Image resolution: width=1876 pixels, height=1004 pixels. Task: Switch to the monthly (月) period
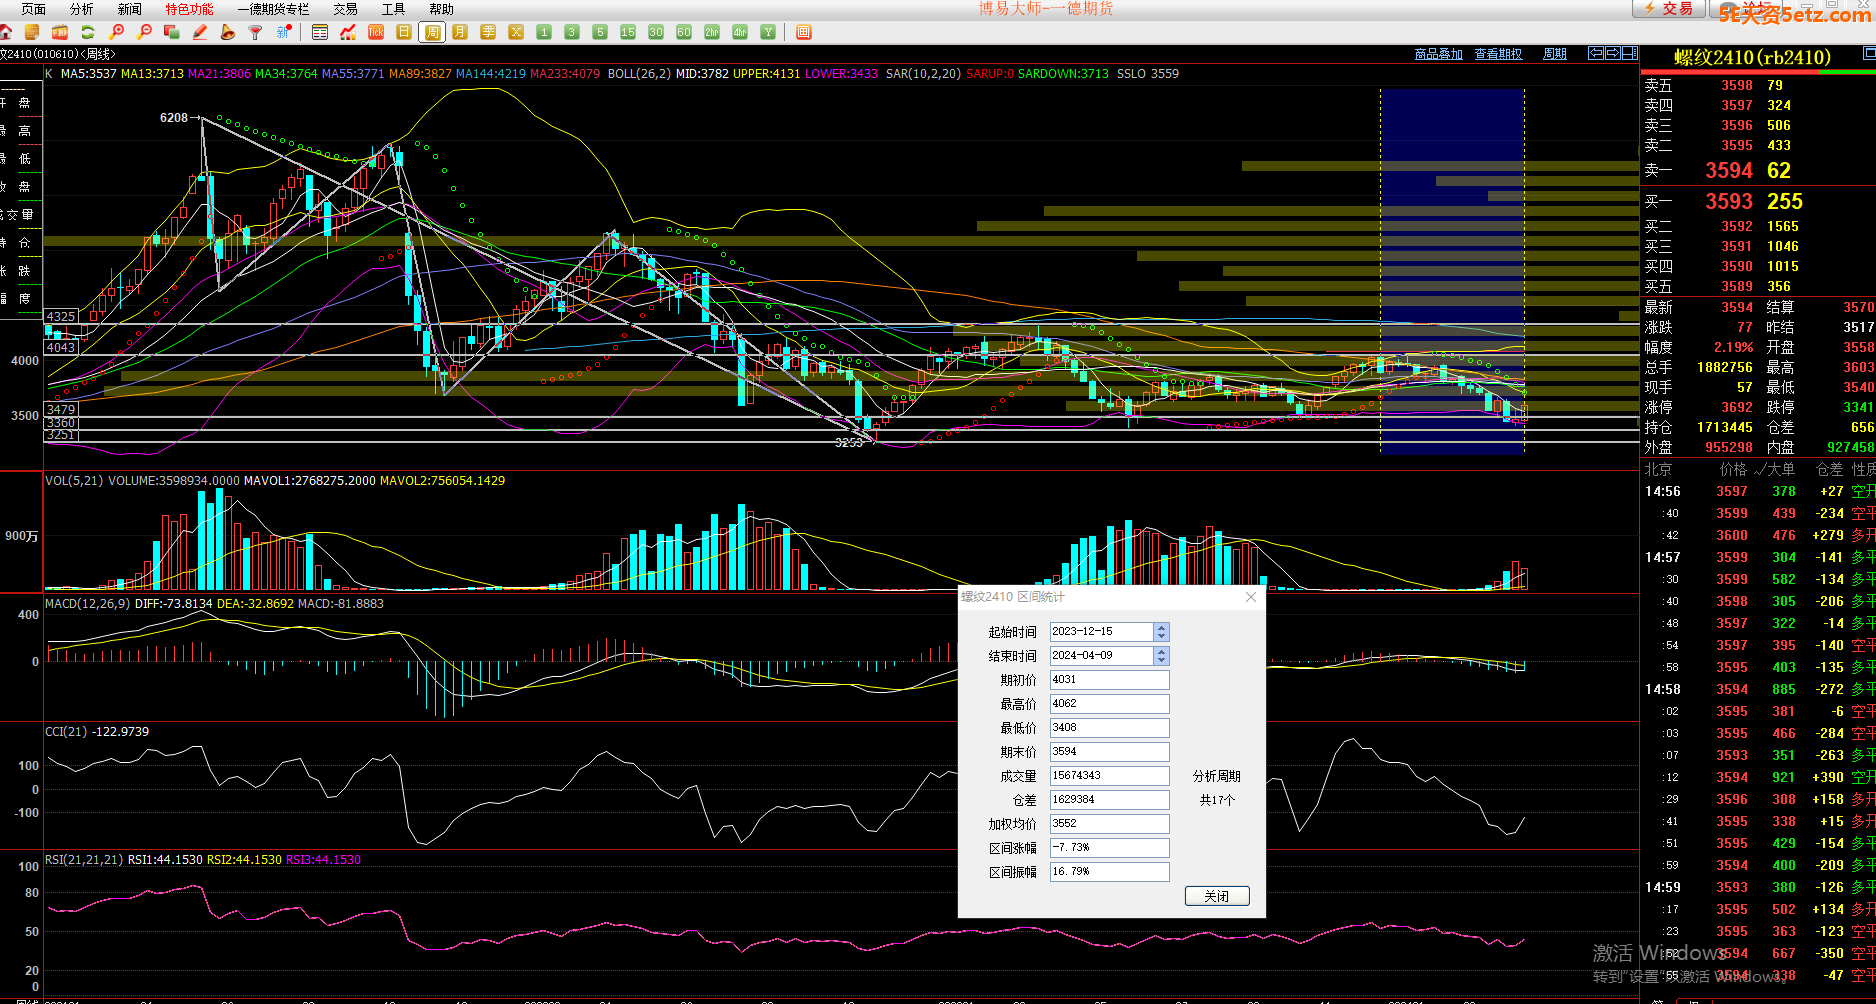(x=460, y=32)
